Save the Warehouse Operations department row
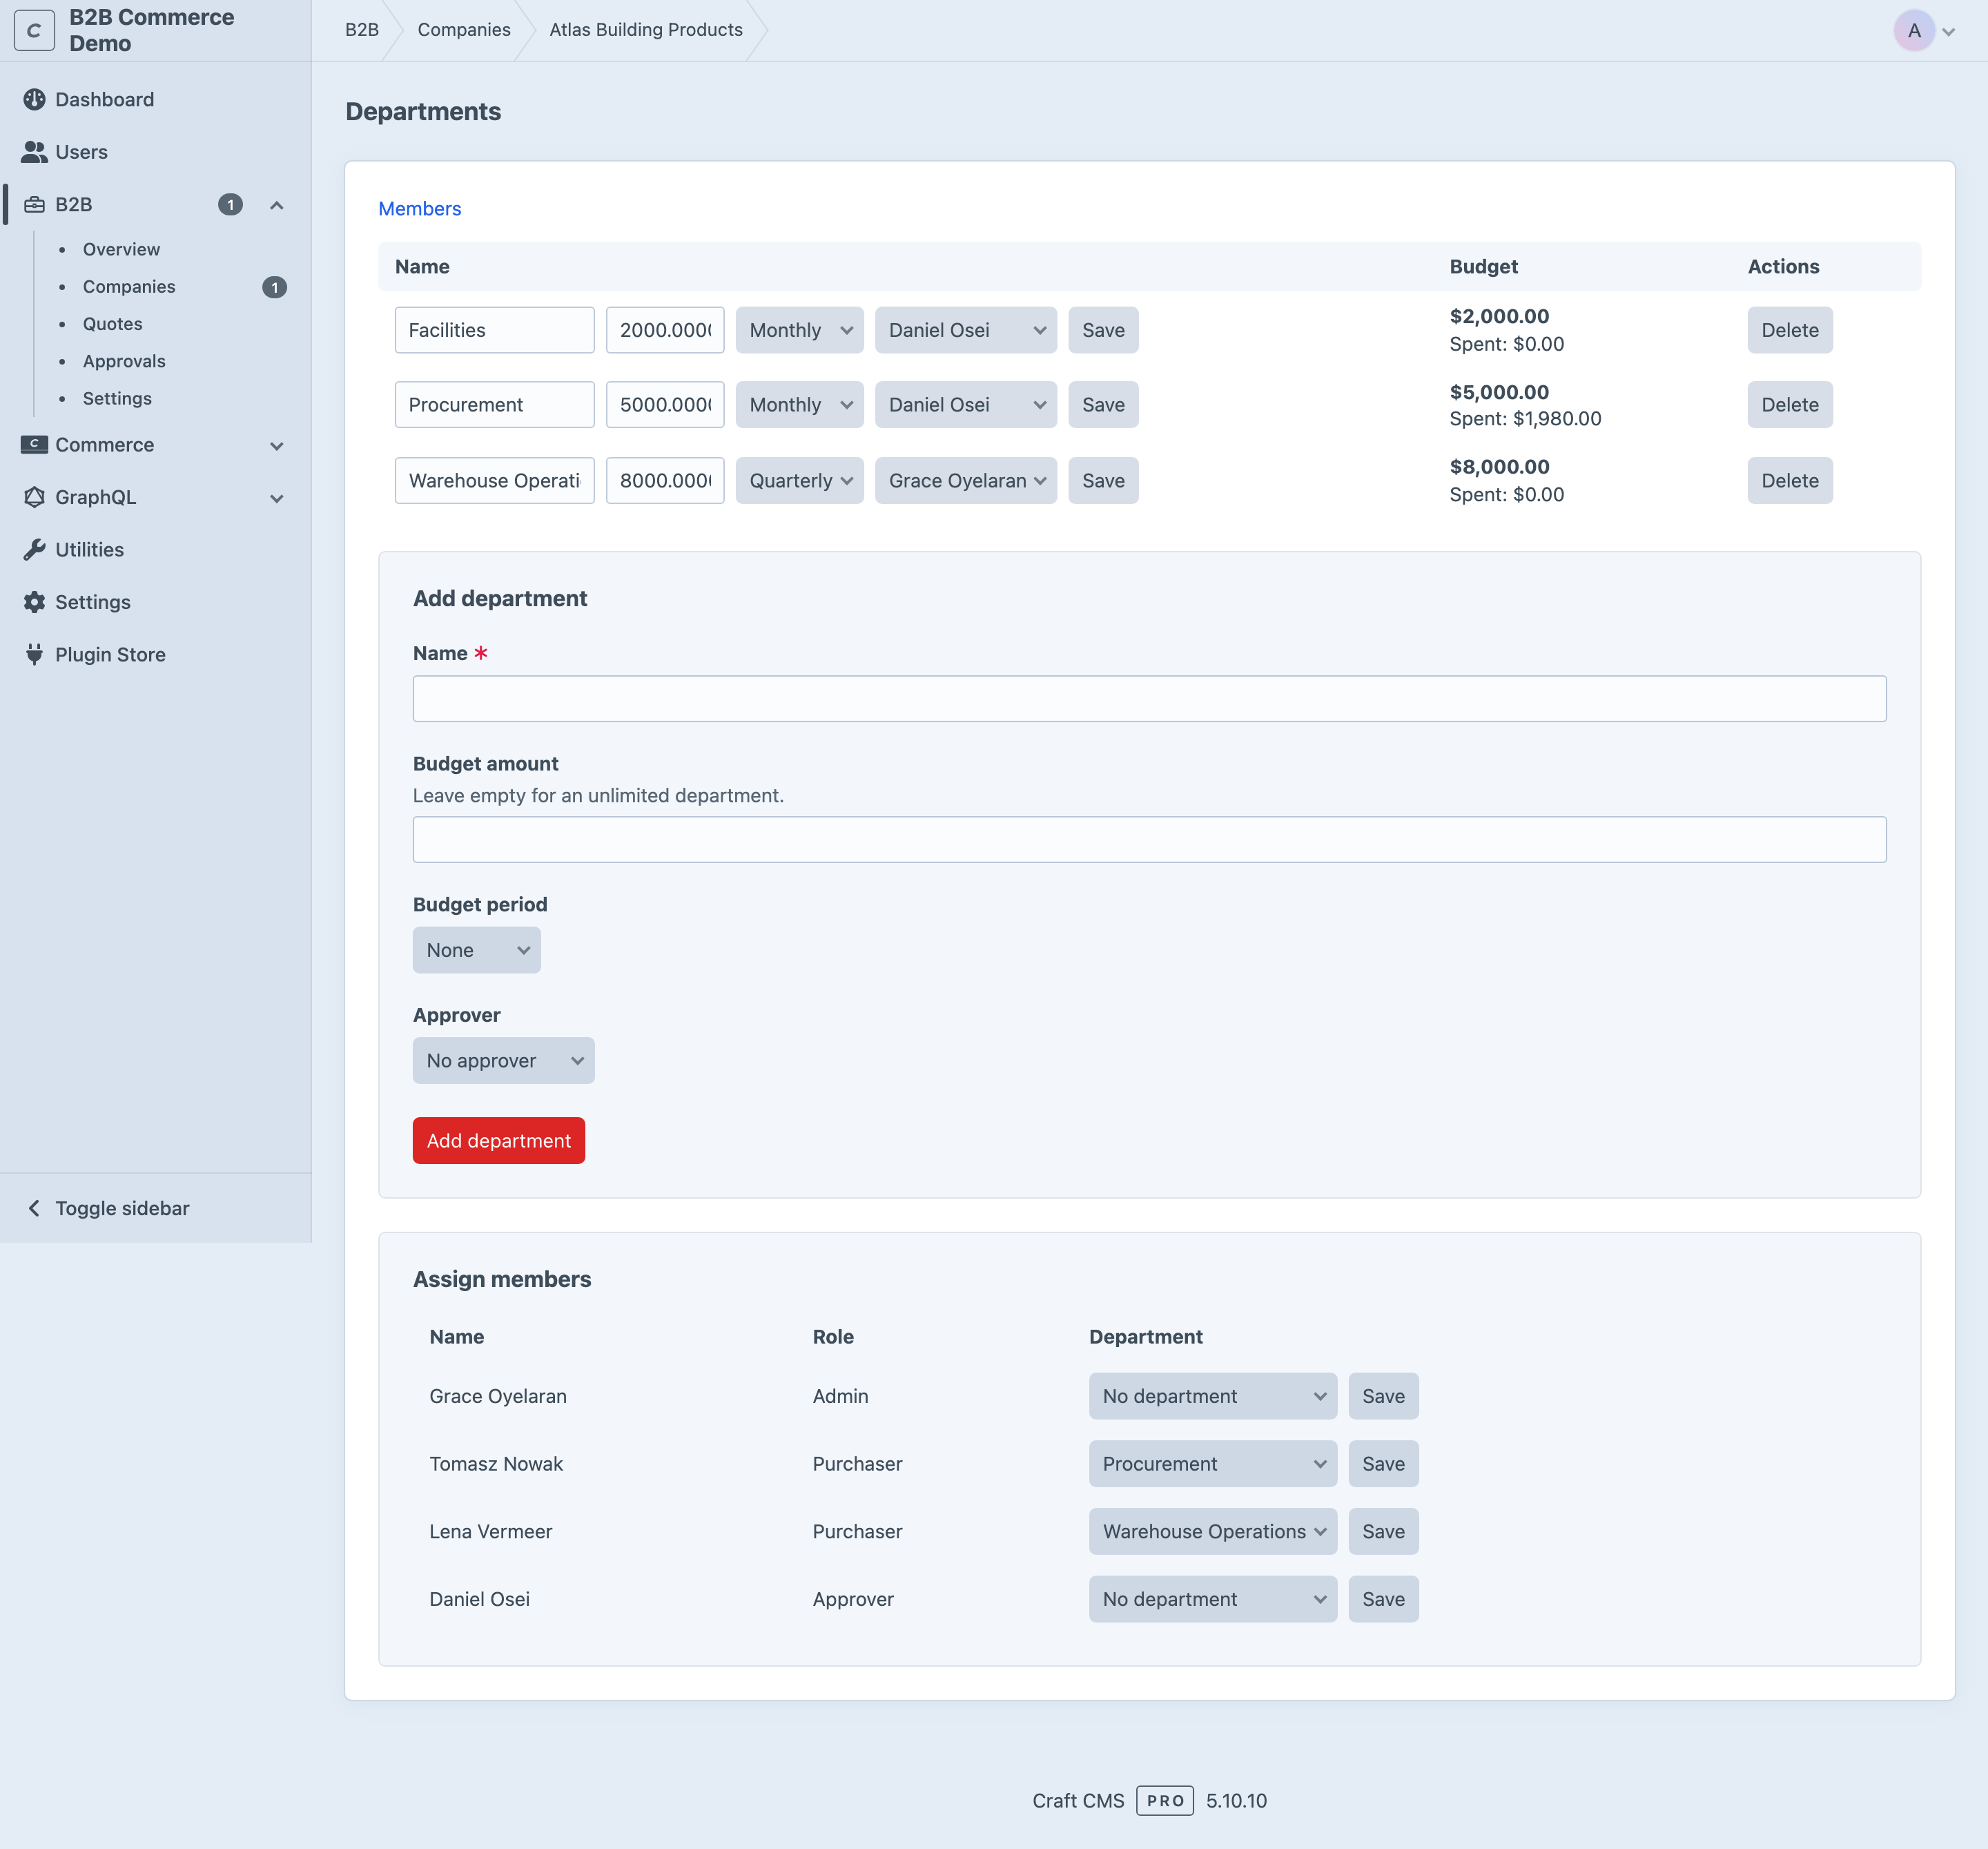 tap(1103, 481)
